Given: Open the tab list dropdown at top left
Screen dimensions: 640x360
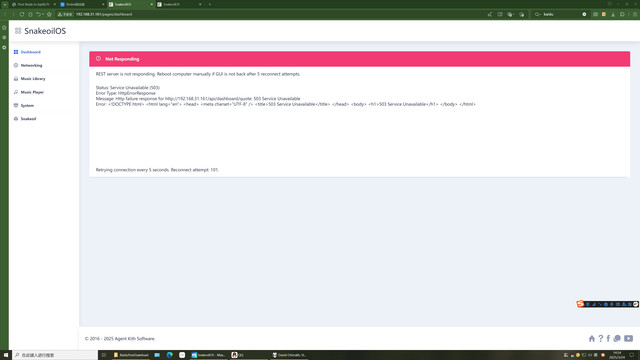Looking at the screenshot, I should [x=5, y=4].
